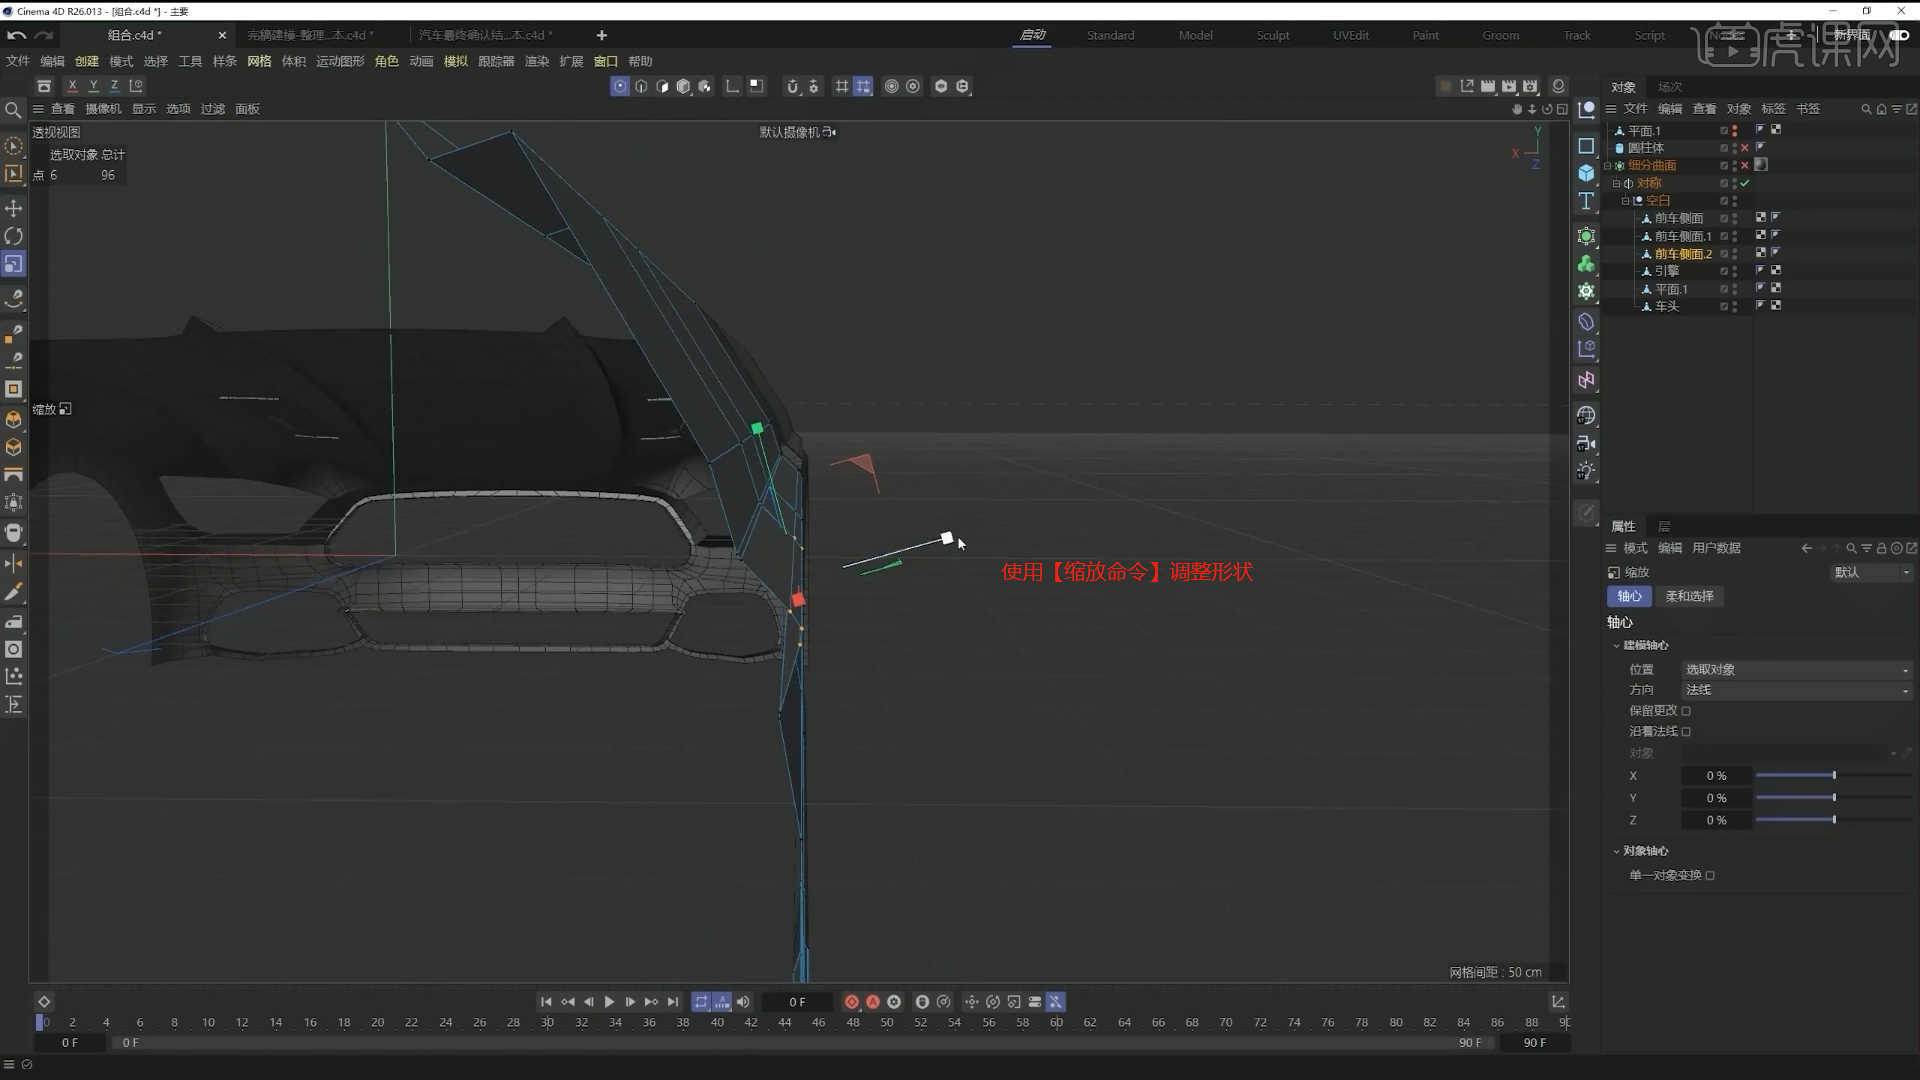
Task: Open the 默认 dropdown in Attributes panel
Action: 1871,572
